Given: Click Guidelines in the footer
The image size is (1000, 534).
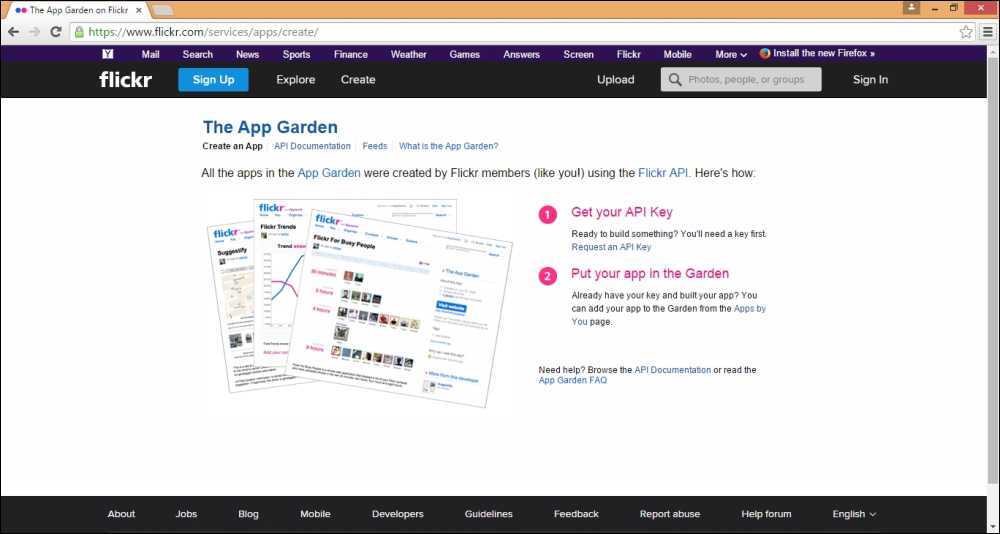Looking at the screenshot, I should [489, 514].
